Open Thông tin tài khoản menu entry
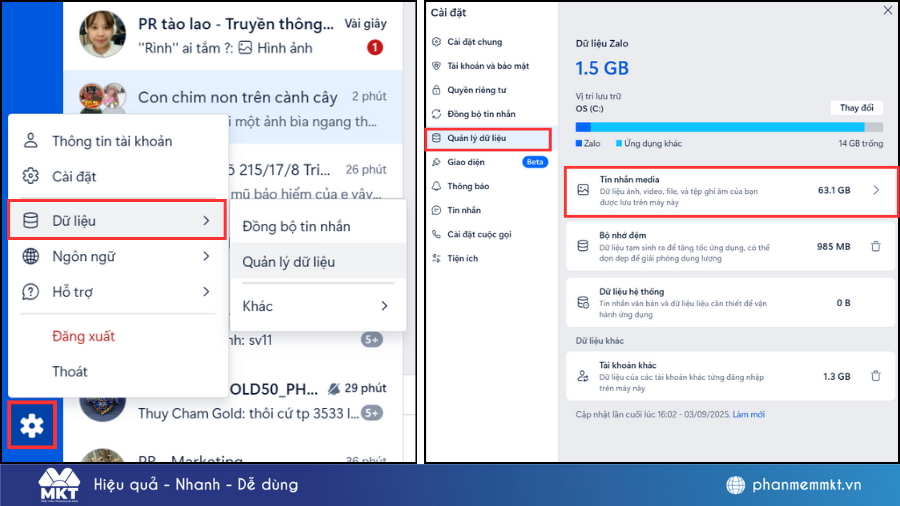The height and width of the screenshot is (506, 900). [118, 141]
